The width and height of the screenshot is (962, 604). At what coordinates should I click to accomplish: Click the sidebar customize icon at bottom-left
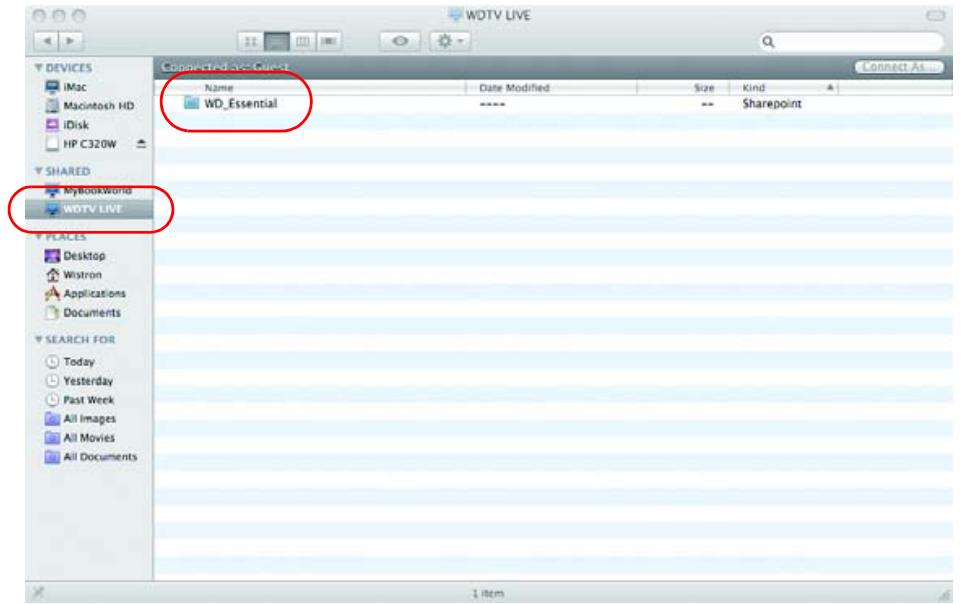[x=38, y=592]
